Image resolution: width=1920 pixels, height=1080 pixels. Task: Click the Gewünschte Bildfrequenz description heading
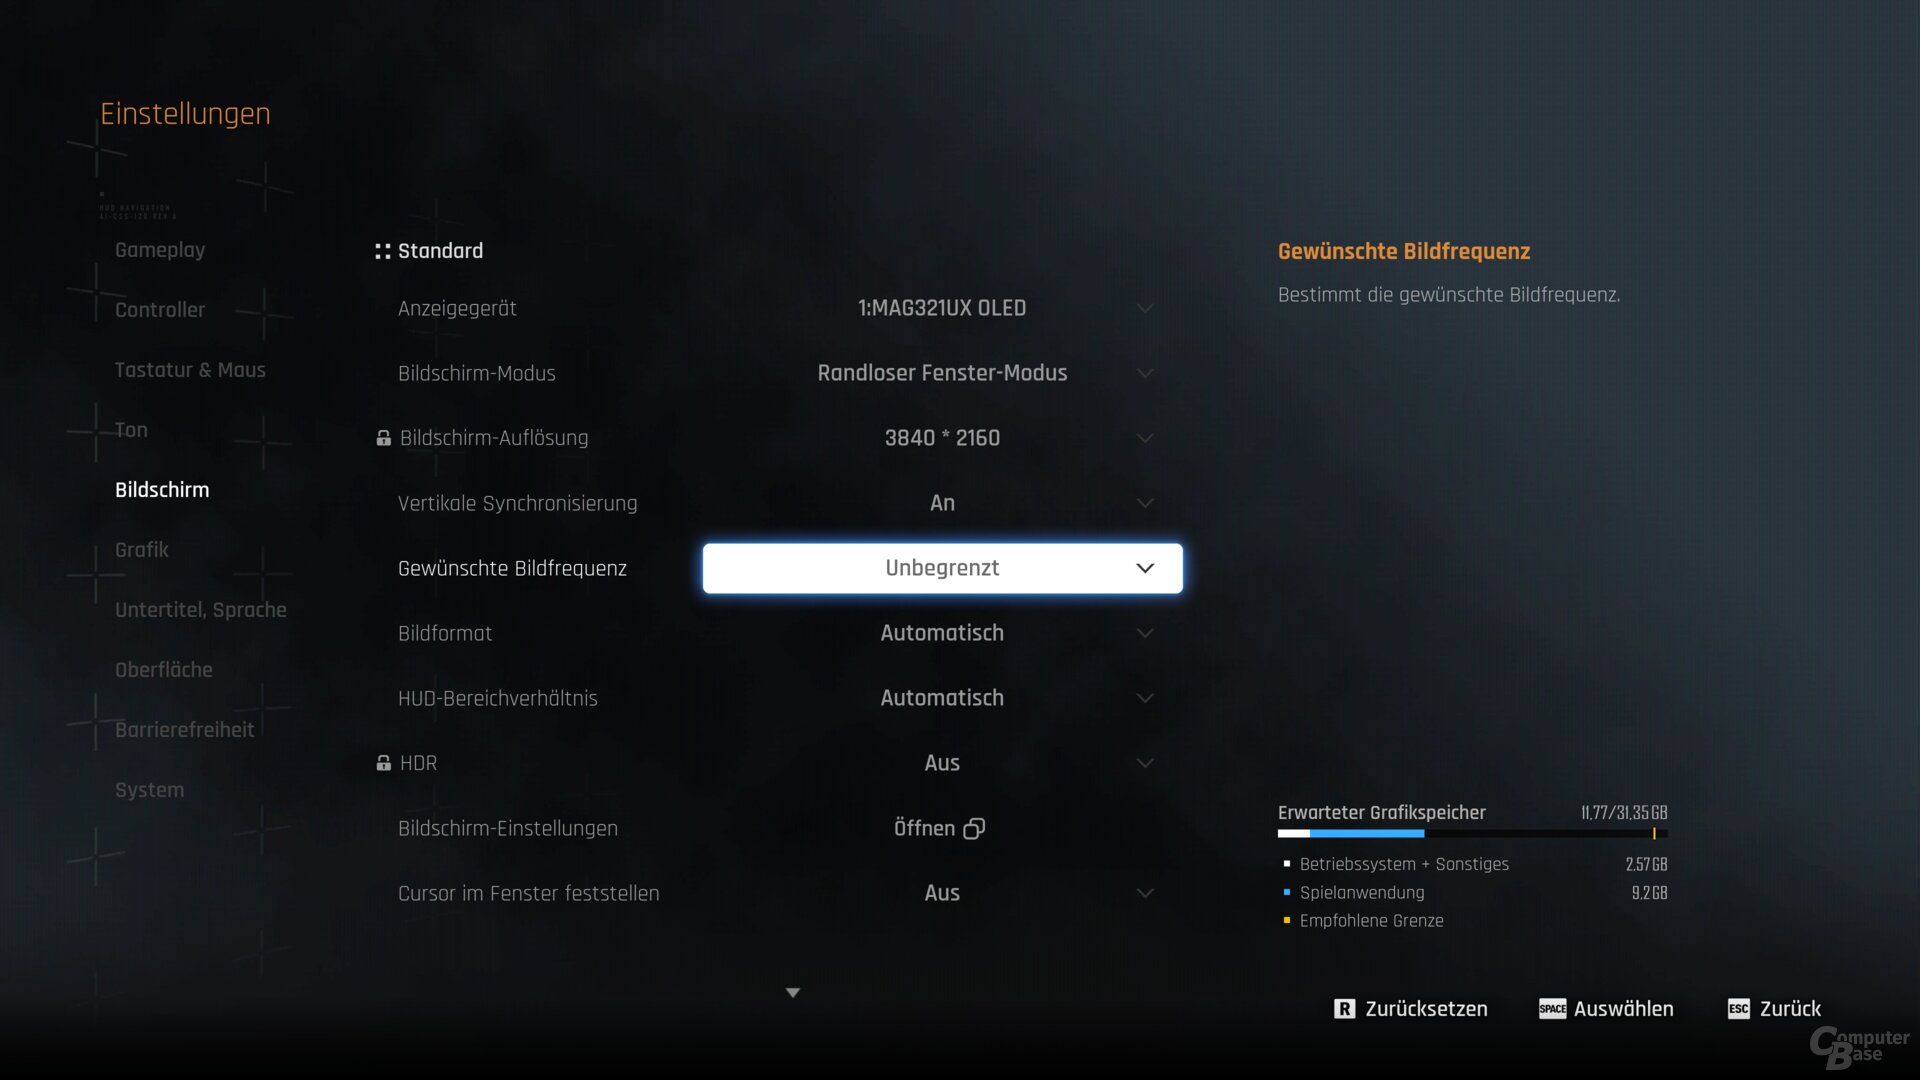tap(1404, 252)
